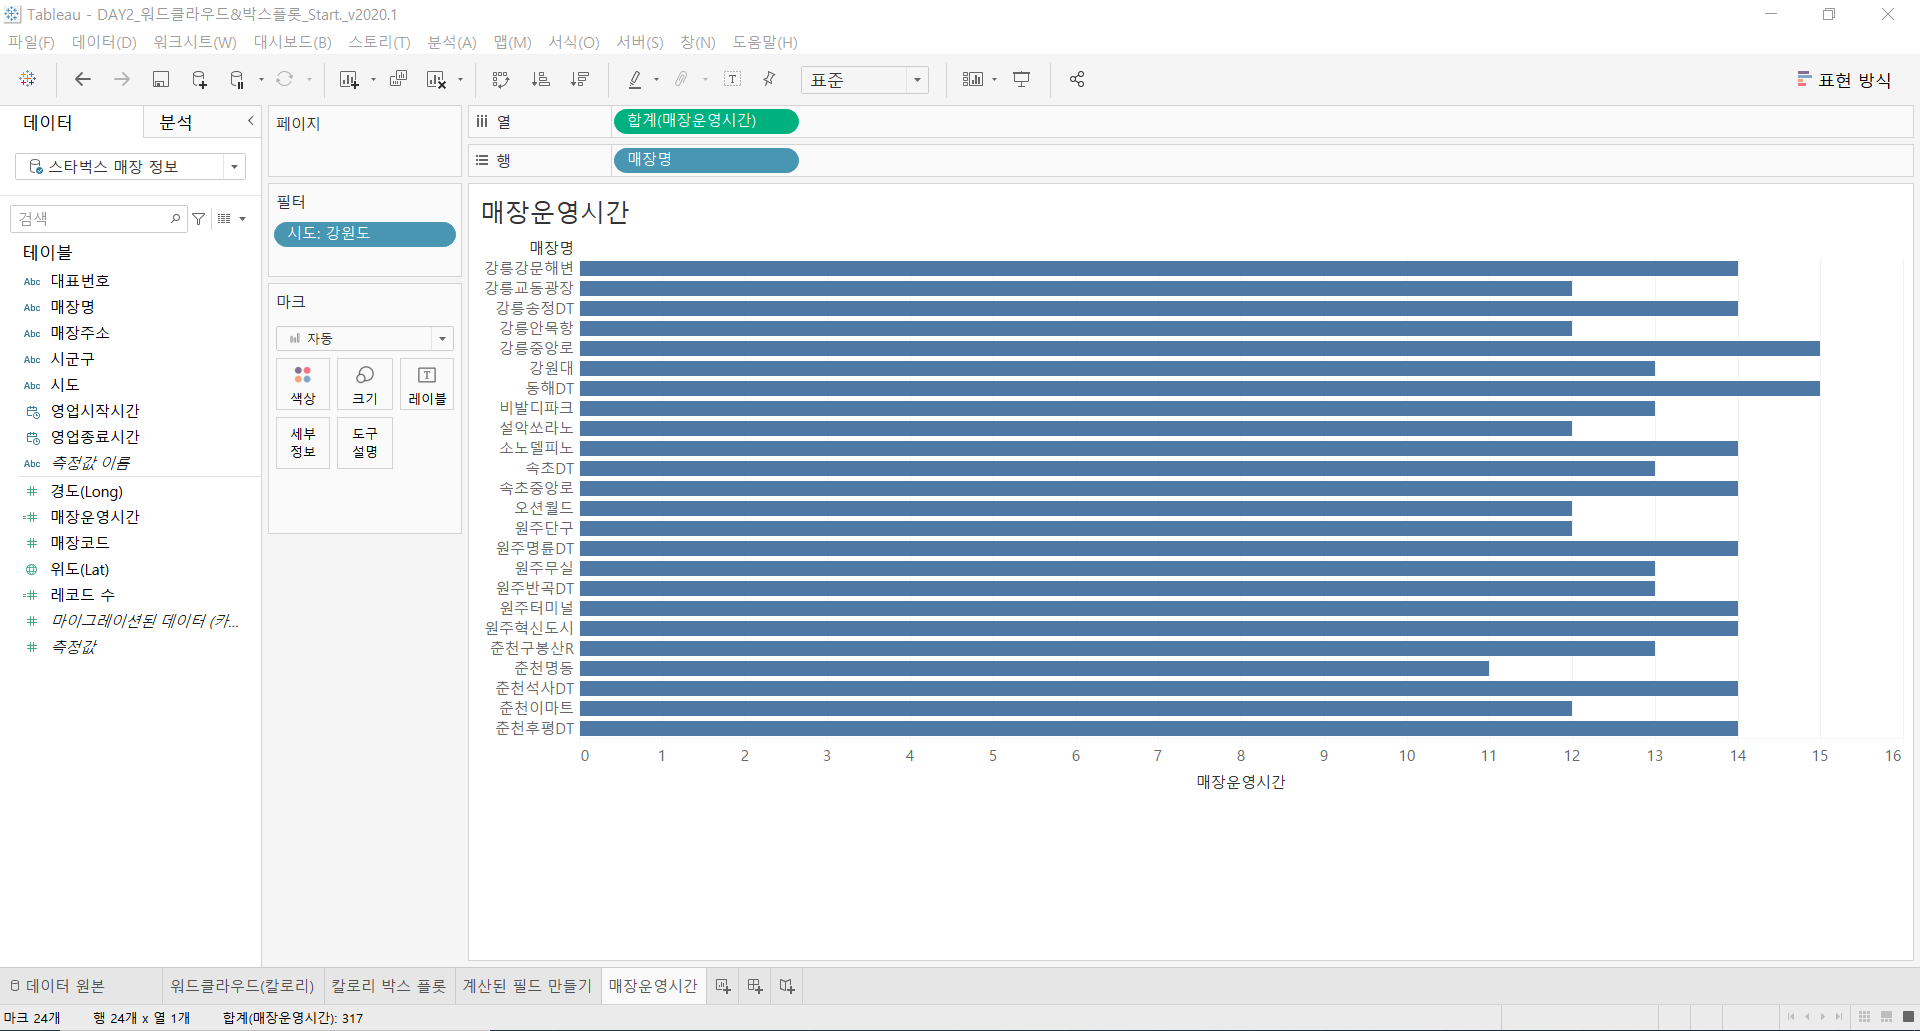Sort ascending toolbar icon

click(540, 79)
